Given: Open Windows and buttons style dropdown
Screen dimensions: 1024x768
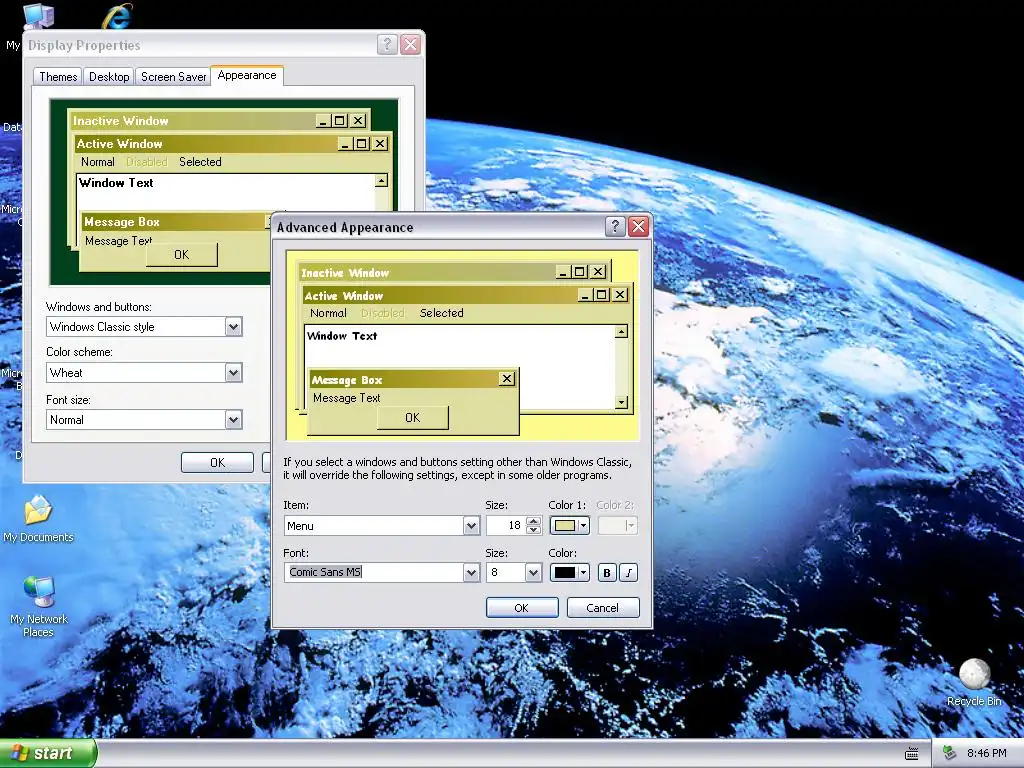Looking at the screenshot, I should tap(234, 327).
